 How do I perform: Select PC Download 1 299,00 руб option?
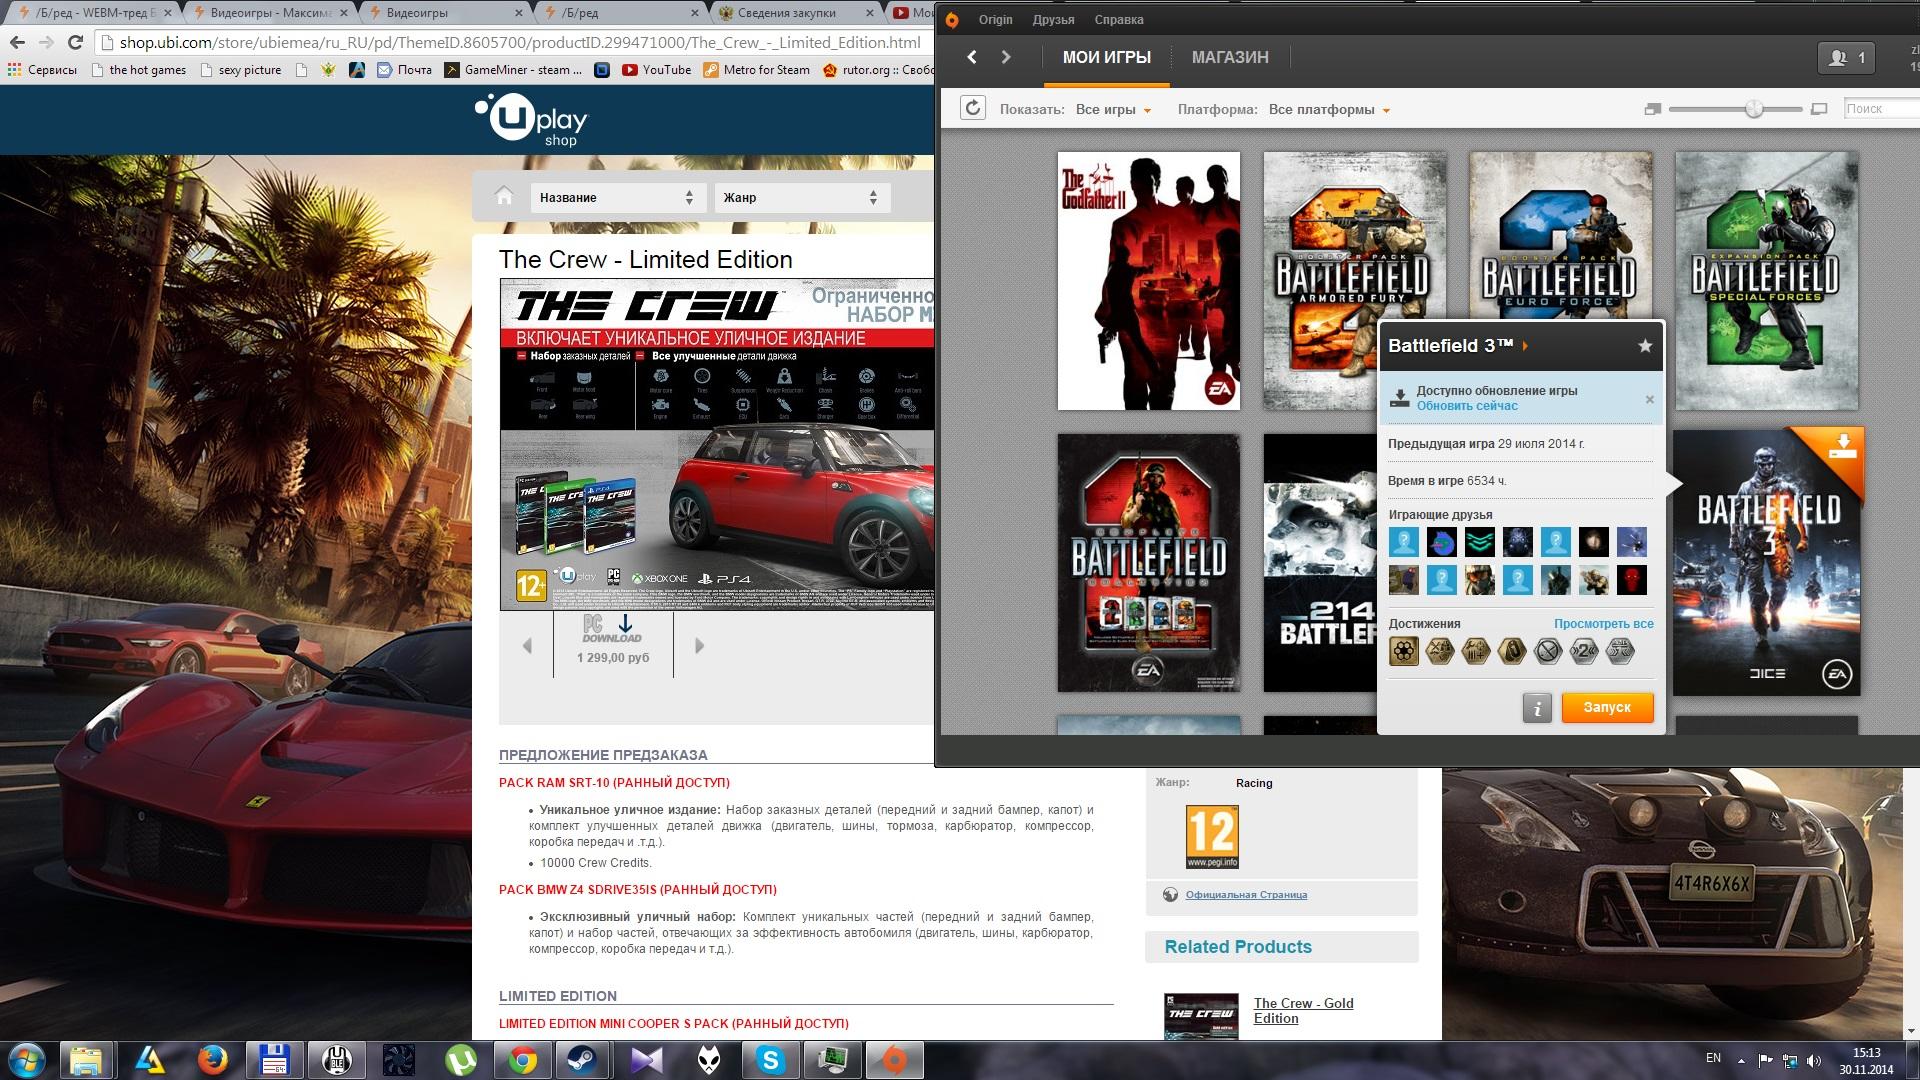613,642
